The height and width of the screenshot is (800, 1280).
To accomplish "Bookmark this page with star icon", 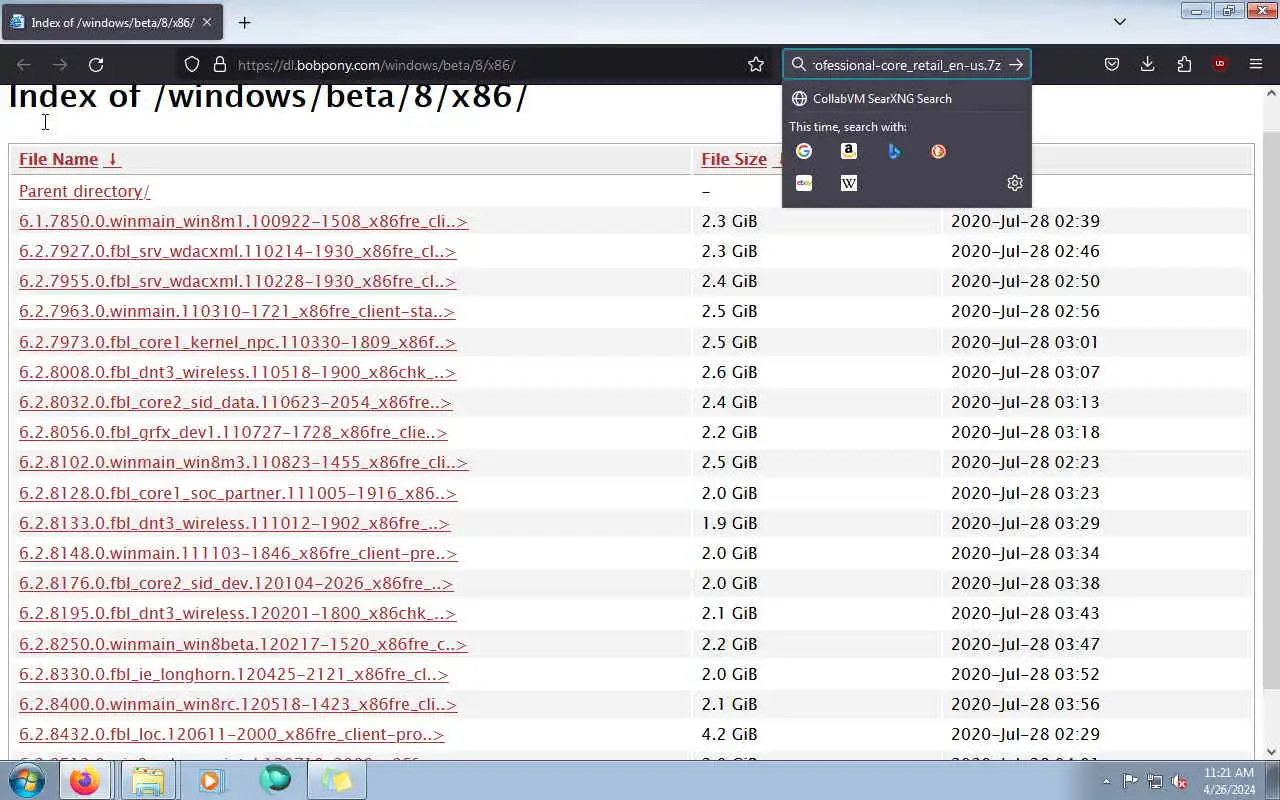I will click(756, 65).
